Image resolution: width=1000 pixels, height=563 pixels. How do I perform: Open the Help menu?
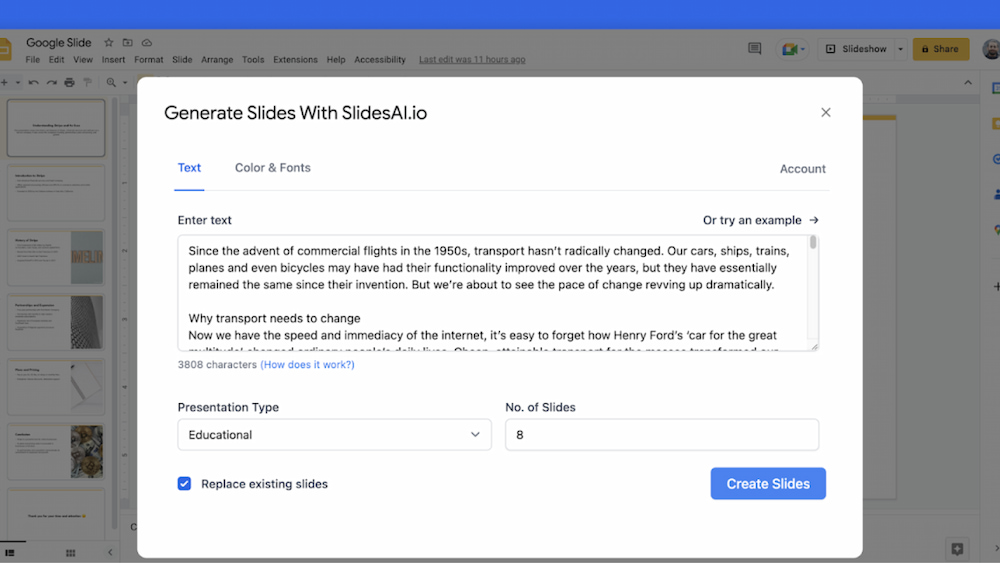[x=336, y=59]
